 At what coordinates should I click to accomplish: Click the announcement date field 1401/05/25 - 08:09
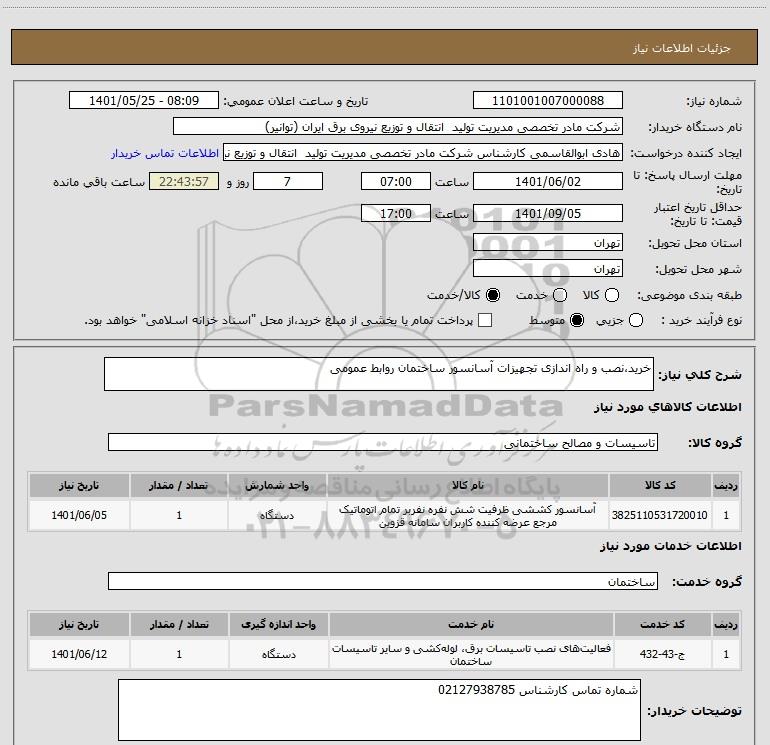(144, 100)
